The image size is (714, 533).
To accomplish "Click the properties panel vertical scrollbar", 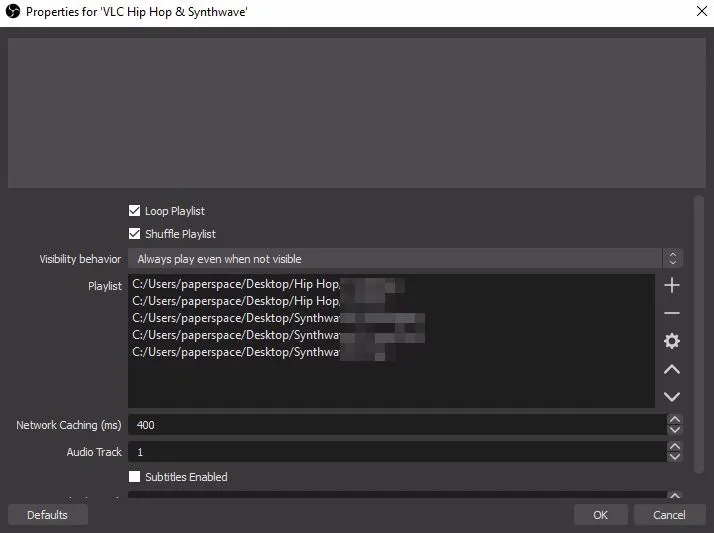I will tap(699, 335).
